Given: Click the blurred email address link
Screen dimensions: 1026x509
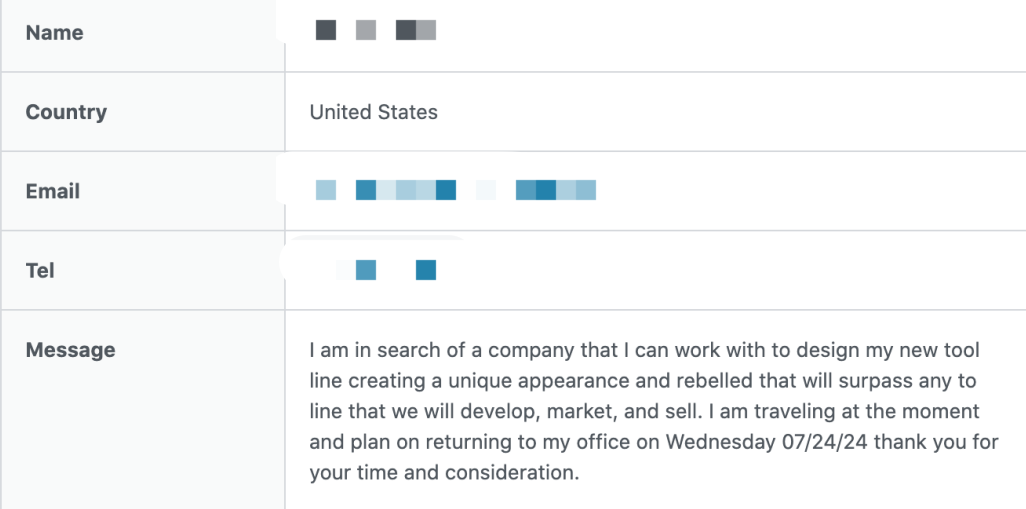Looking at the screenshot, I should click(x=455, y=190).
